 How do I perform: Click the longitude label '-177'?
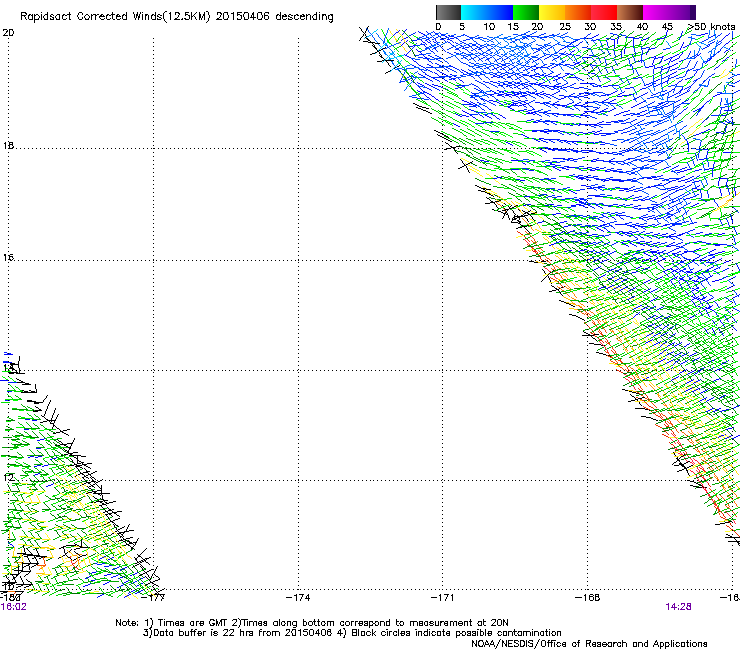point(154,598)
